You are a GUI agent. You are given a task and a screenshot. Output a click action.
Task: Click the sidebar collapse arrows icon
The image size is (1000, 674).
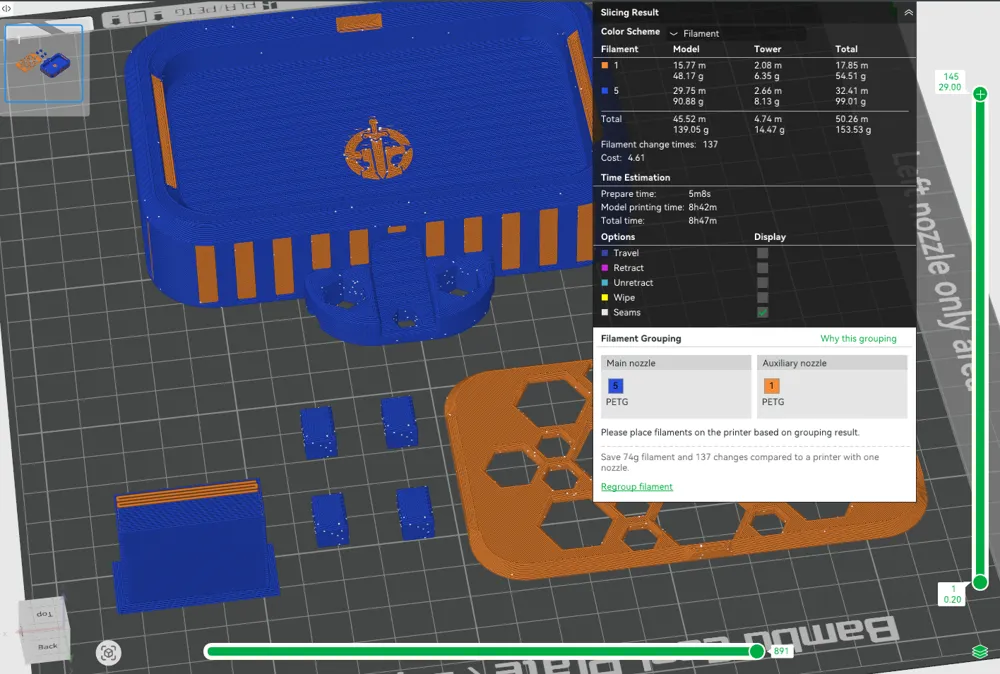coord(6,8)
